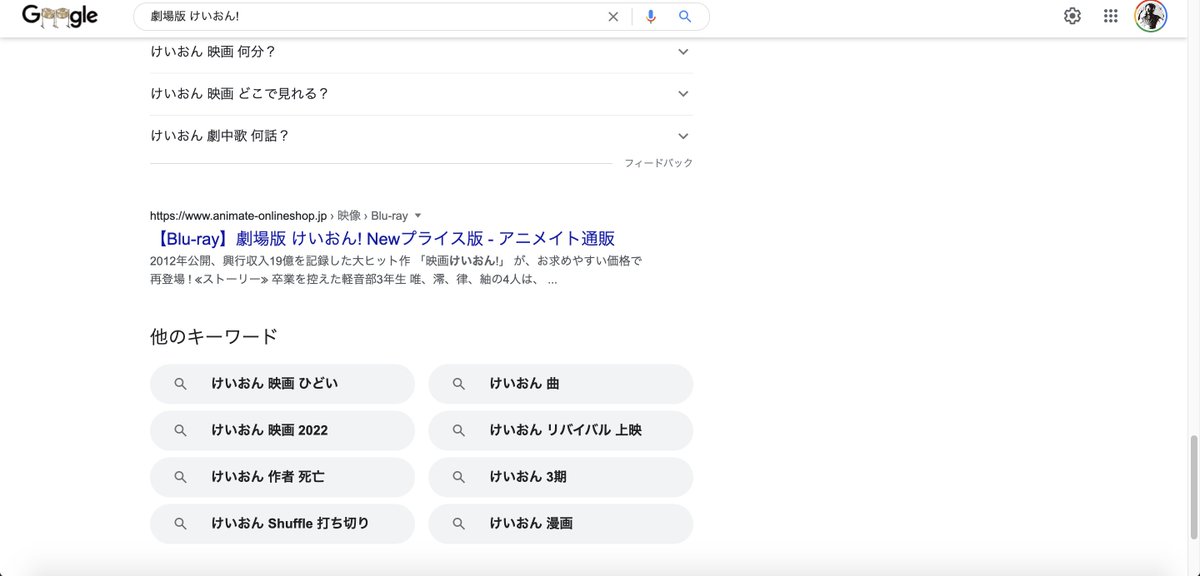Open Google apps grid
This screenshot has height=576, width=1200.
pyautogui.click(x=1110, y=16)
